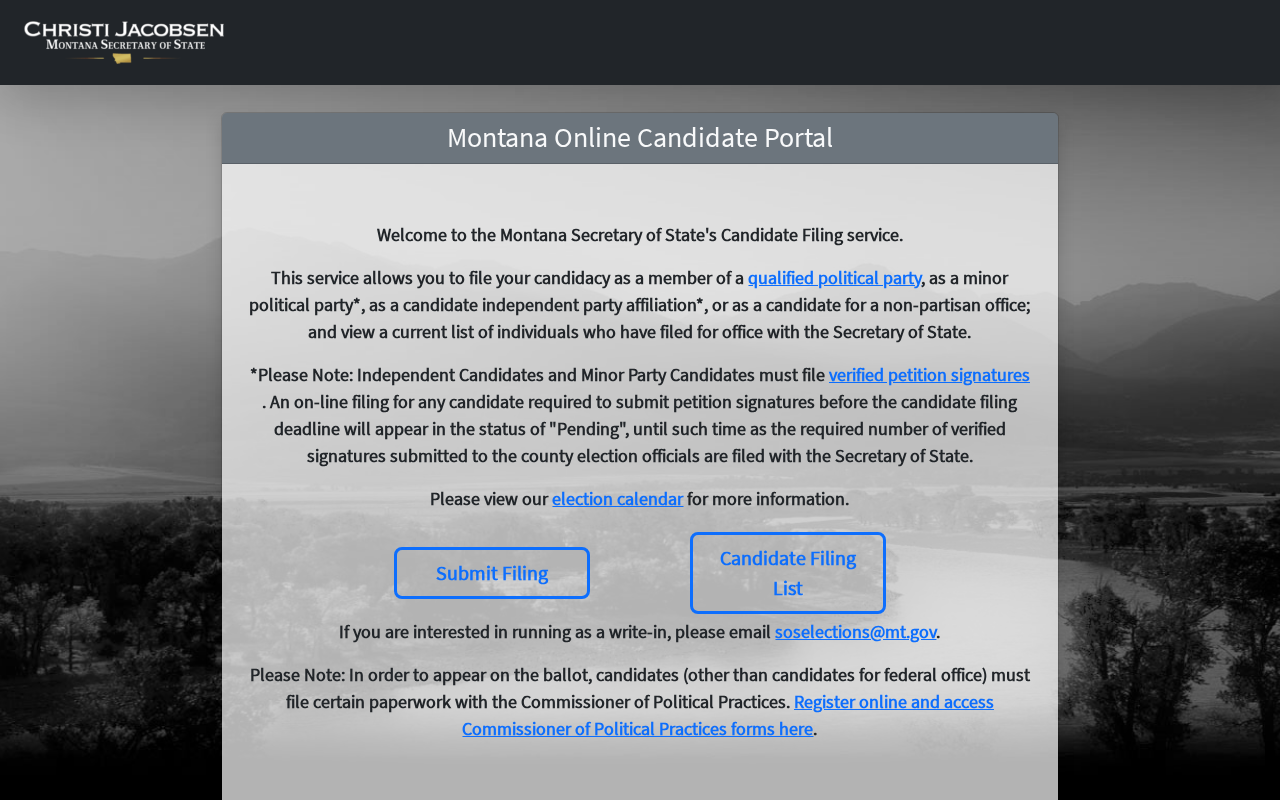1280x800 pixels.
Task: Click the Independent Candidates note paragraph
Action: click(x=640, y=429)
